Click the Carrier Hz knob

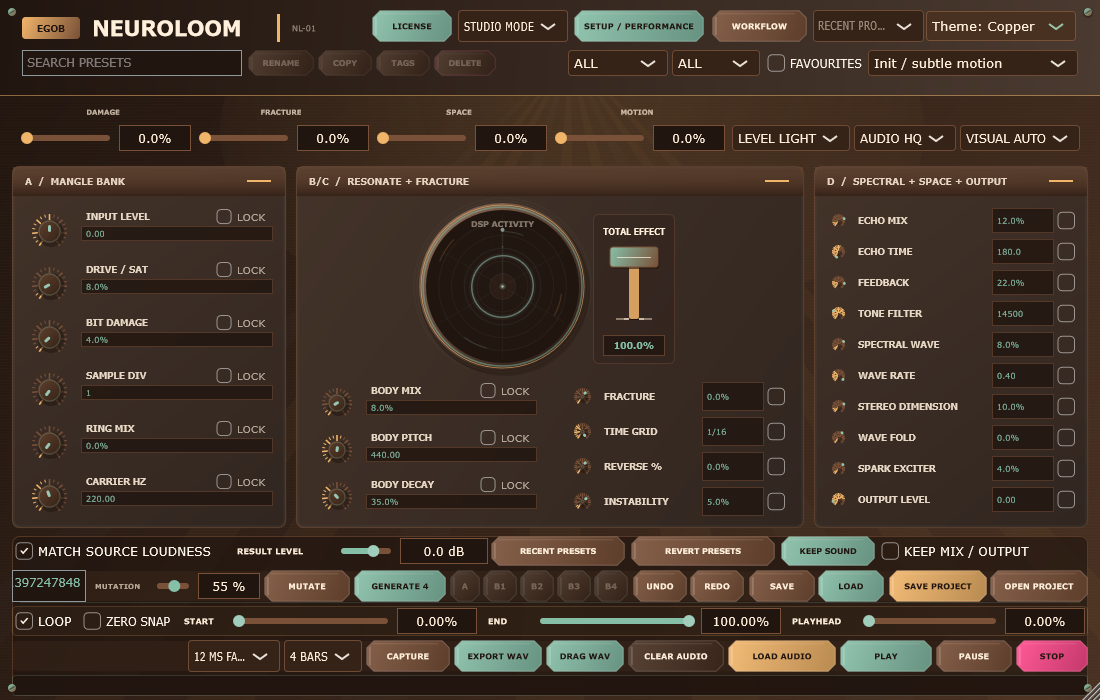pyautogui.click(x=48, y=495)
